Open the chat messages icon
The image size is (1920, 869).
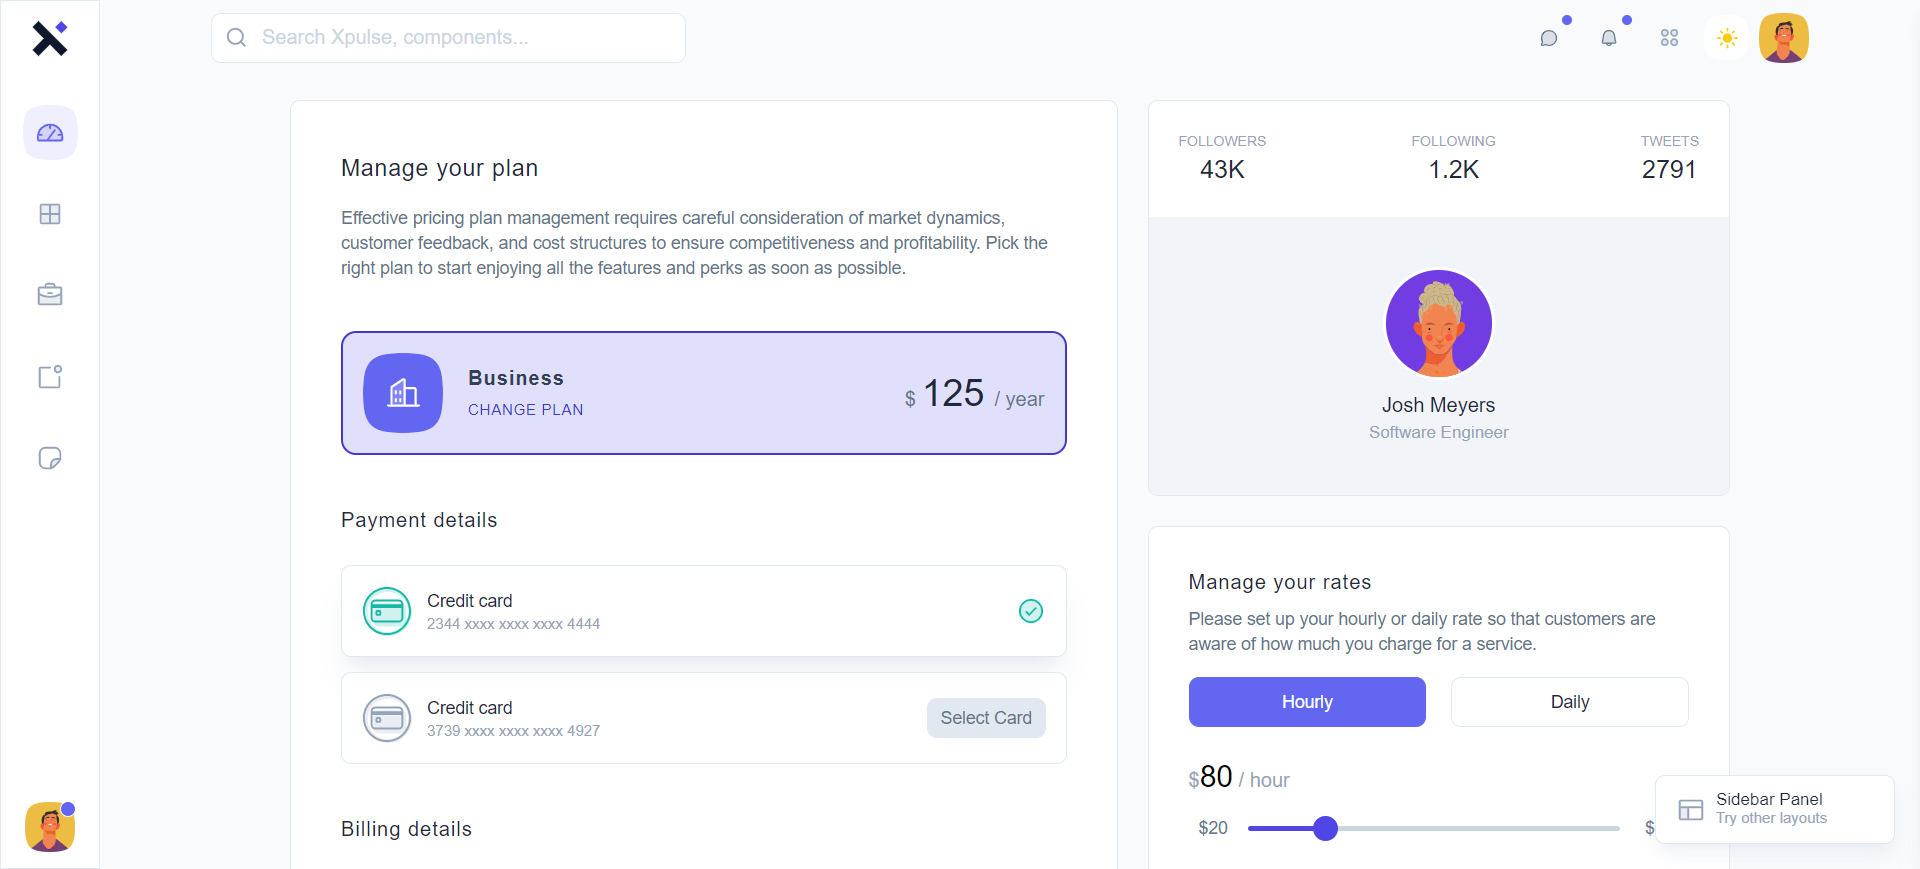(x=1549, y=38)
